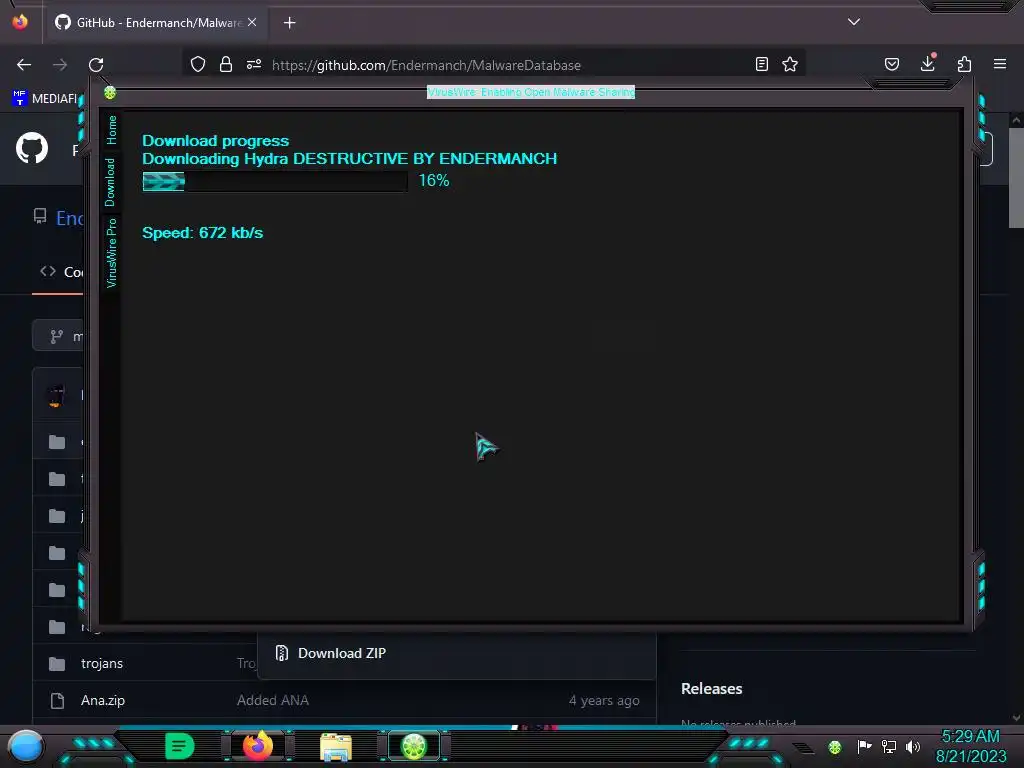
Task: Open the VirusWire Pro sidebar tab
Action: (x=112, y=253)
